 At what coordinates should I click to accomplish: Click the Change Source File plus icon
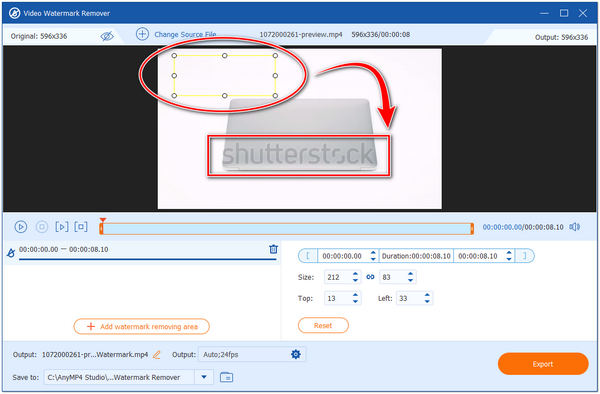pyautogui.click(x=142, y=34)
